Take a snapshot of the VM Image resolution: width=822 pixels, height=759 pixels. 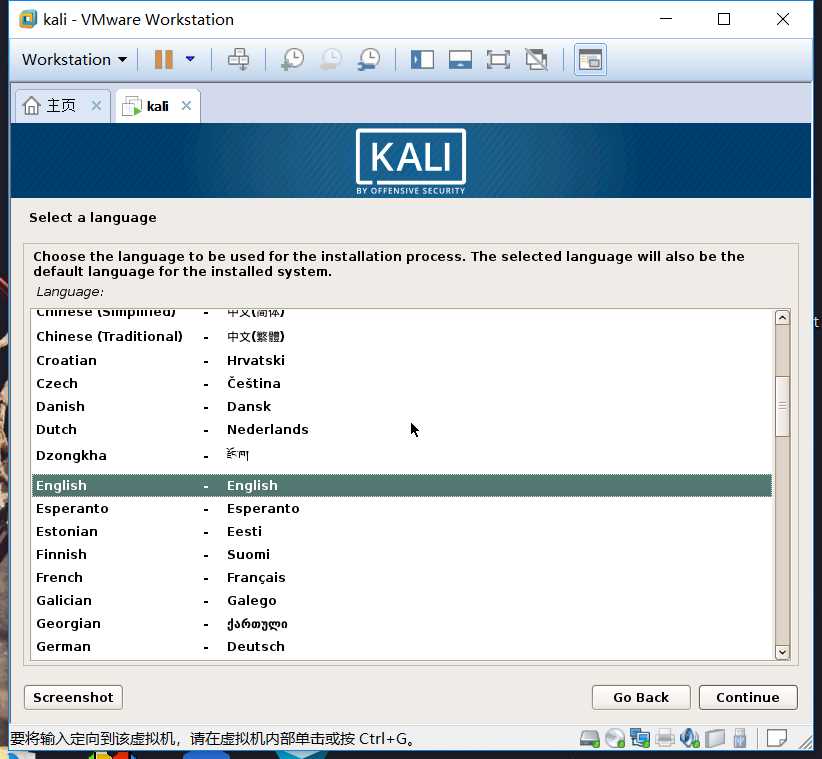click(x=292, y=59)
